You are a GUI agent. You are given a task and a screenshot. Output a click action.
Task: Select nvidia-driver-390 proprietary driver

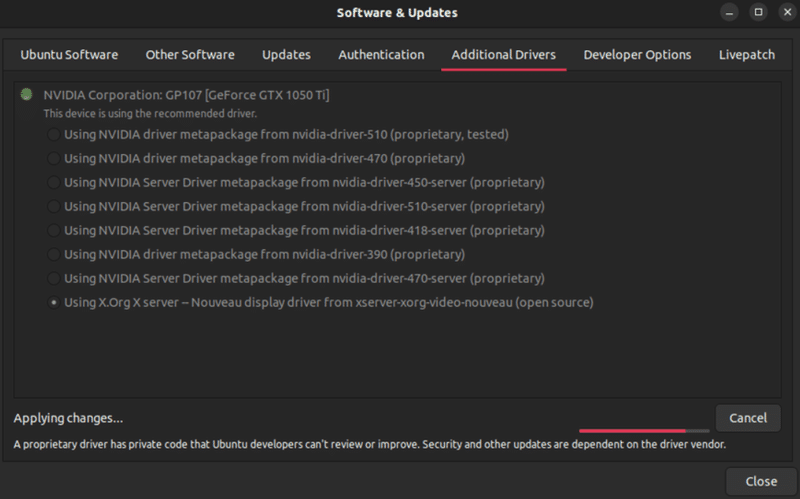point(53,254)
